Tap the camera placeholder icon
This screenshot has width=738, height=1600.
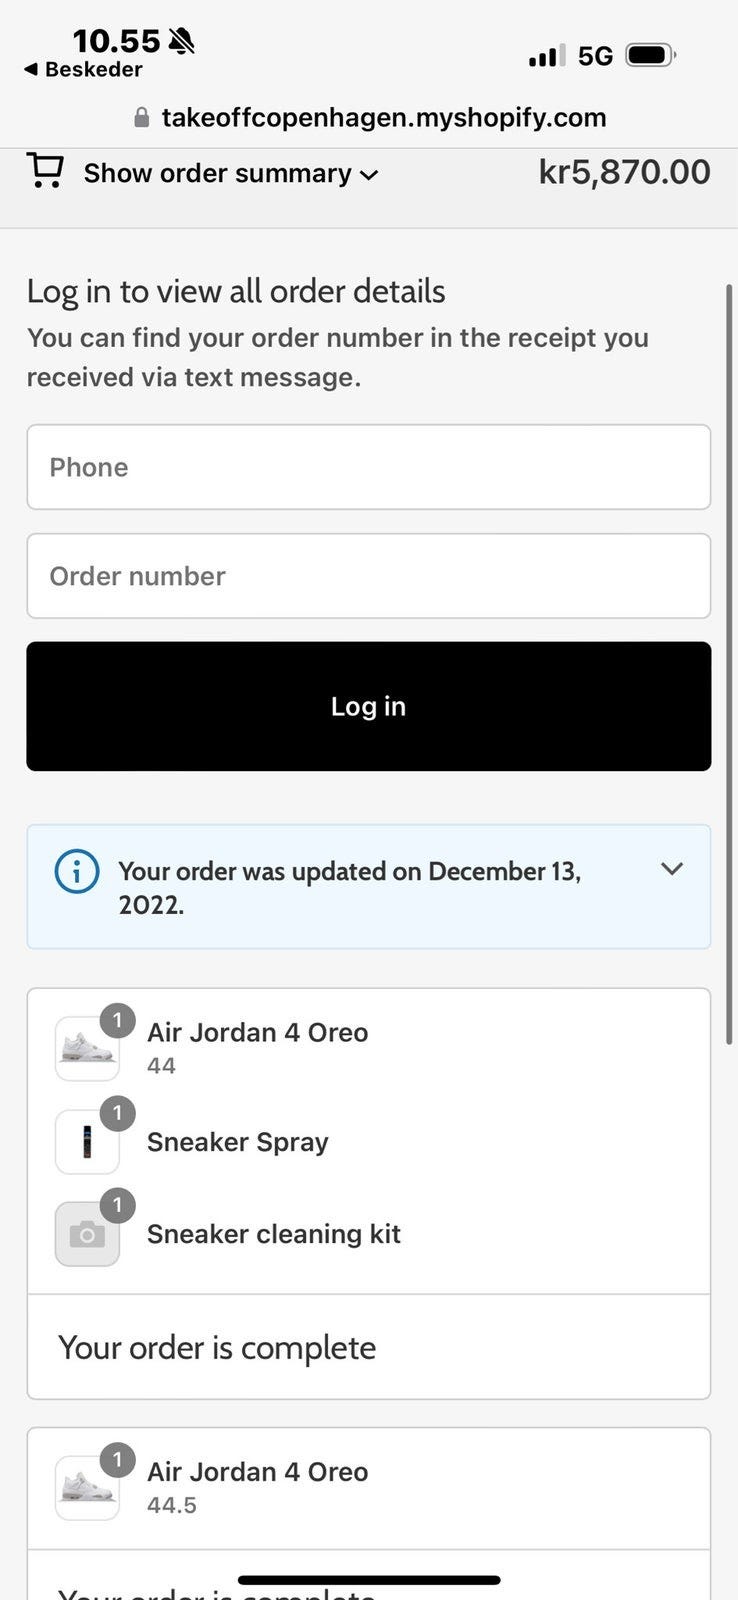87,1235
